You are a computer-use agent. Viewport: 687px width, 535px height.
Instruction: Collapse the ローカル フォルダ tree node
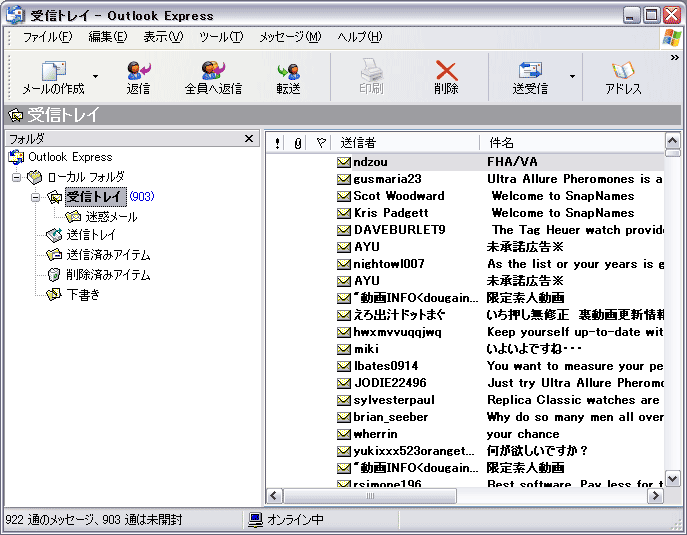[x=16, y=177]
